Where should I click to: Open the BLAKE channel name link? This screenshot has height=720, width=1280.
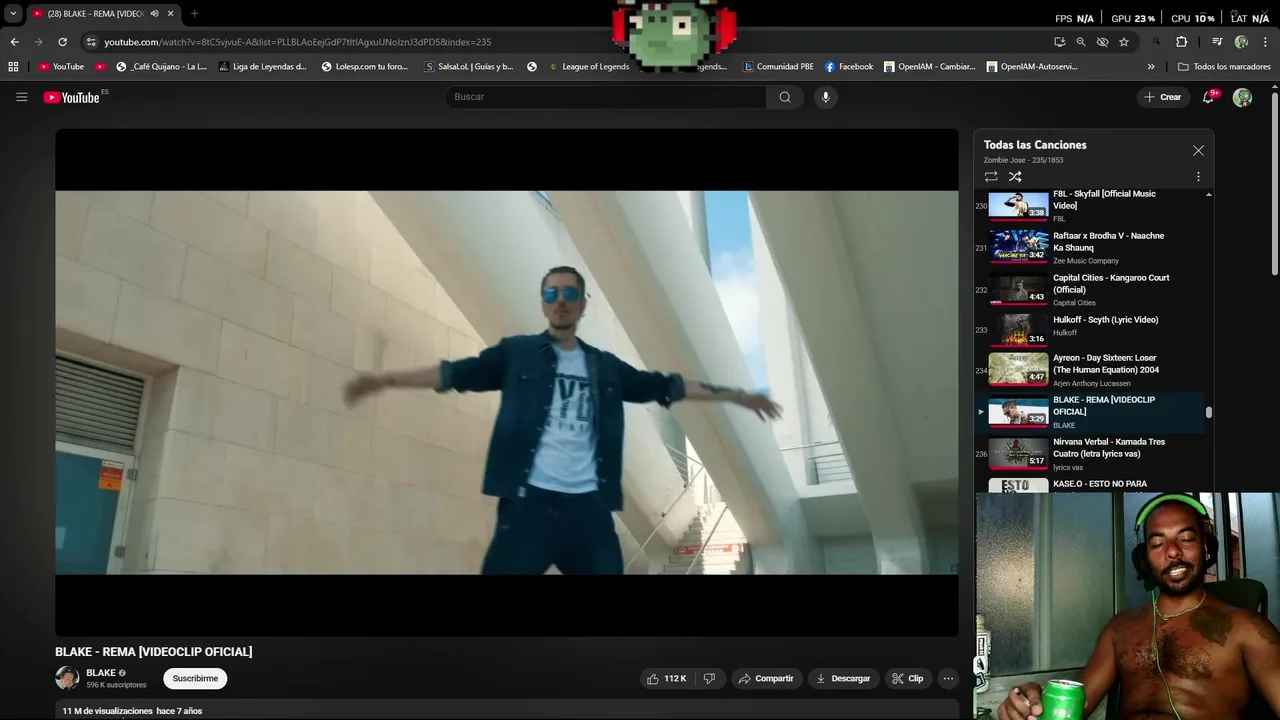[x=101, y=673]
